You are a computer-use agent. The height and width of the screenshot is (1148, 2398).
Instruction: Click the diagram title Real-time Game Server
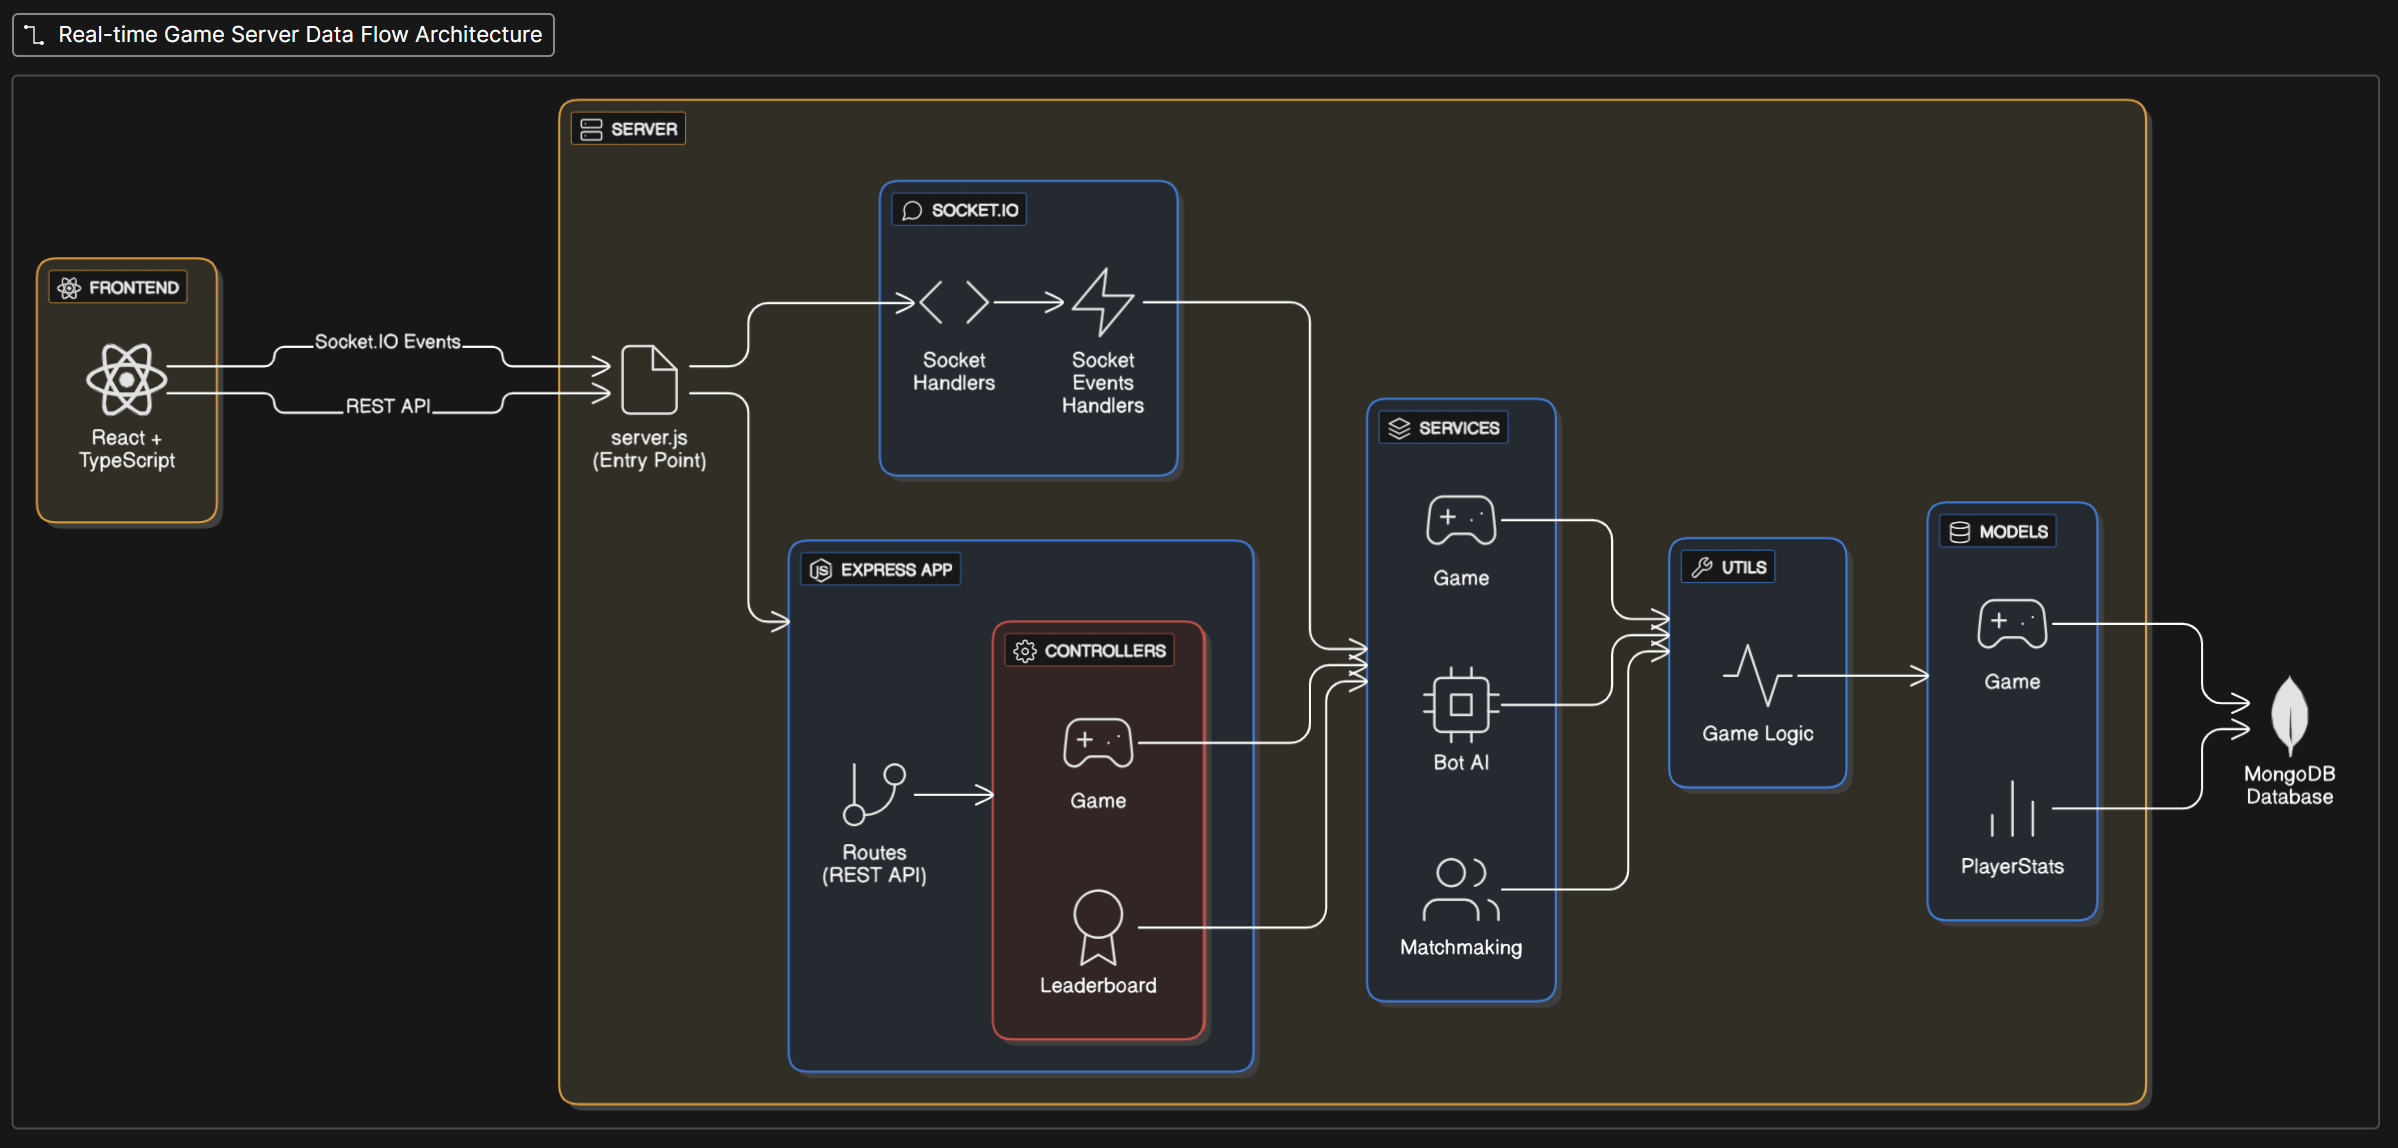point(299,35)
